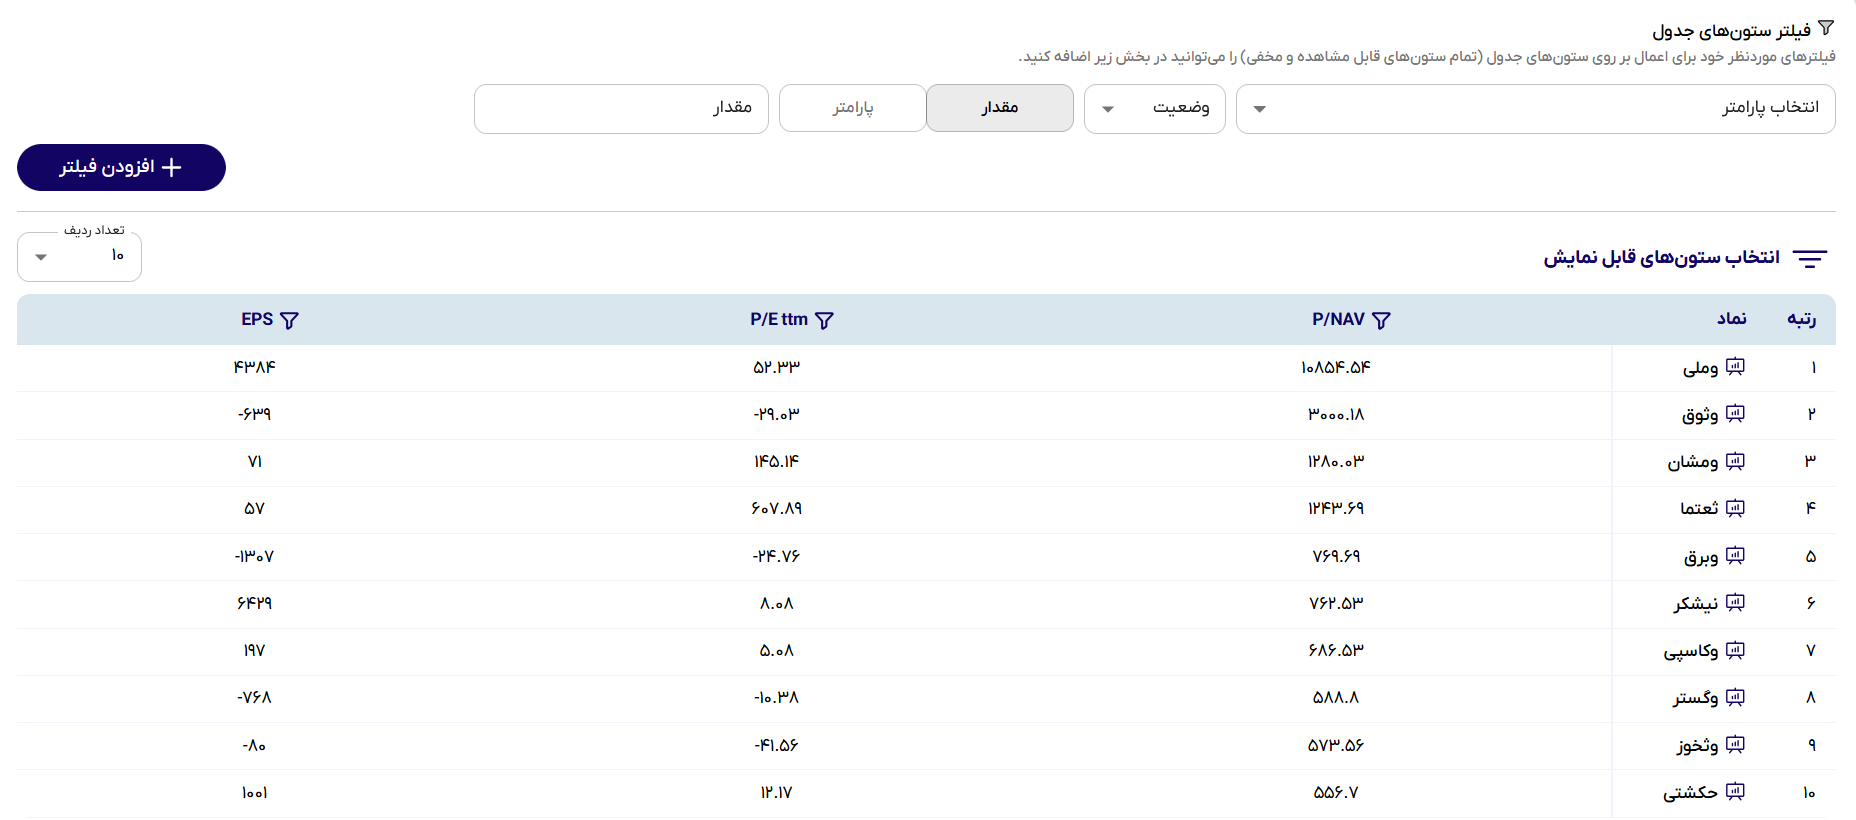Click the EPS column header
Image resolution: width=1856 pixels, height=820 pixels.
point(257,319)
